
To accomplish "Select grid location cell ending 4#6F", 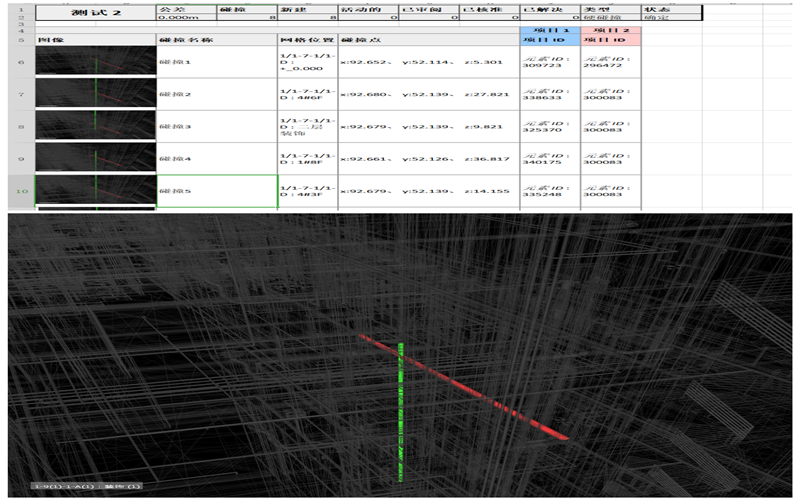I will coord(308,94).
